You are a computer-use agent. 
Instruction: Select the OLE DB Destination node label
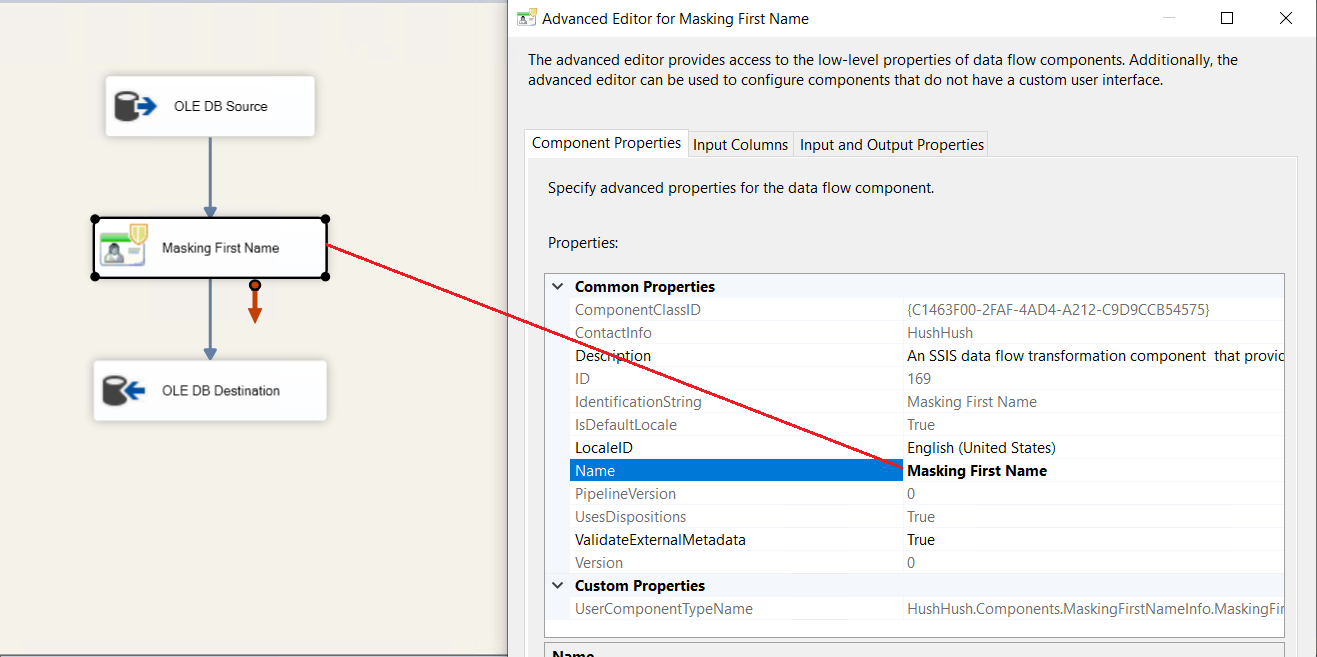pos(221,391)
